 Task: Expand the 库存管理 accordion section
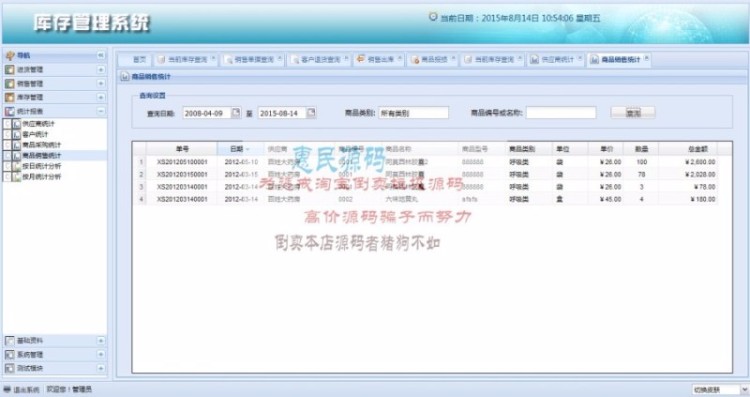(x=100, y=98)
